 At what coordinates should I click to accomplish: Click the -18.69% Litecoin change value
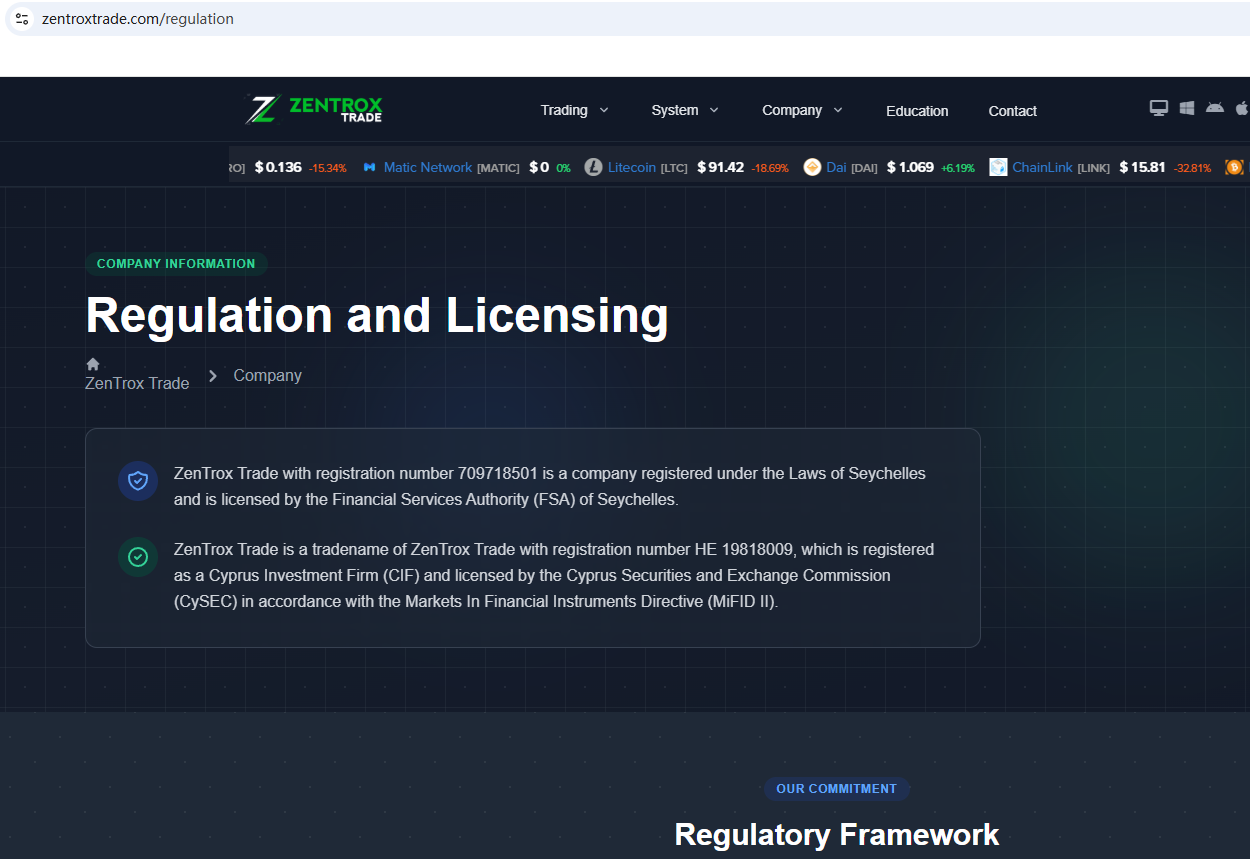770,168
